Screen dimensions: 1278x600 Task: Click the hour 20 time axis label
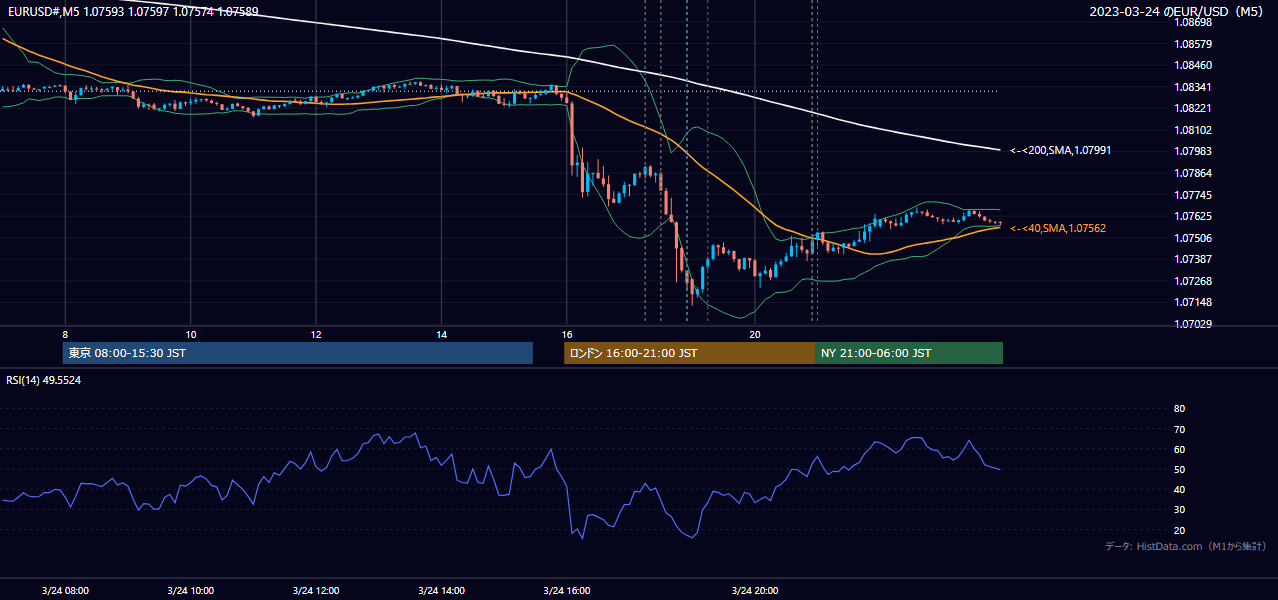755,334
